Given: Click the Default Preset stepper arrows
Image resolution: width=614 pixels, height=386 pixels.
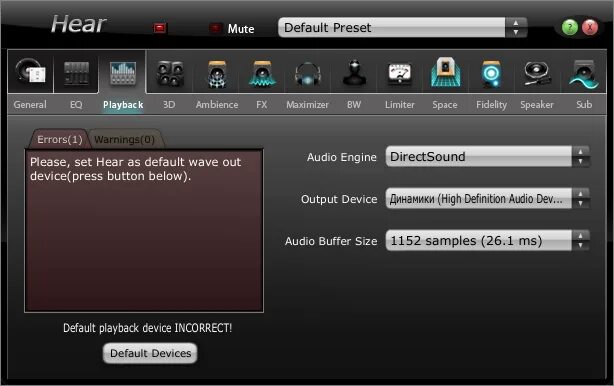Looking at the screenshot, I should click(516, 27).
